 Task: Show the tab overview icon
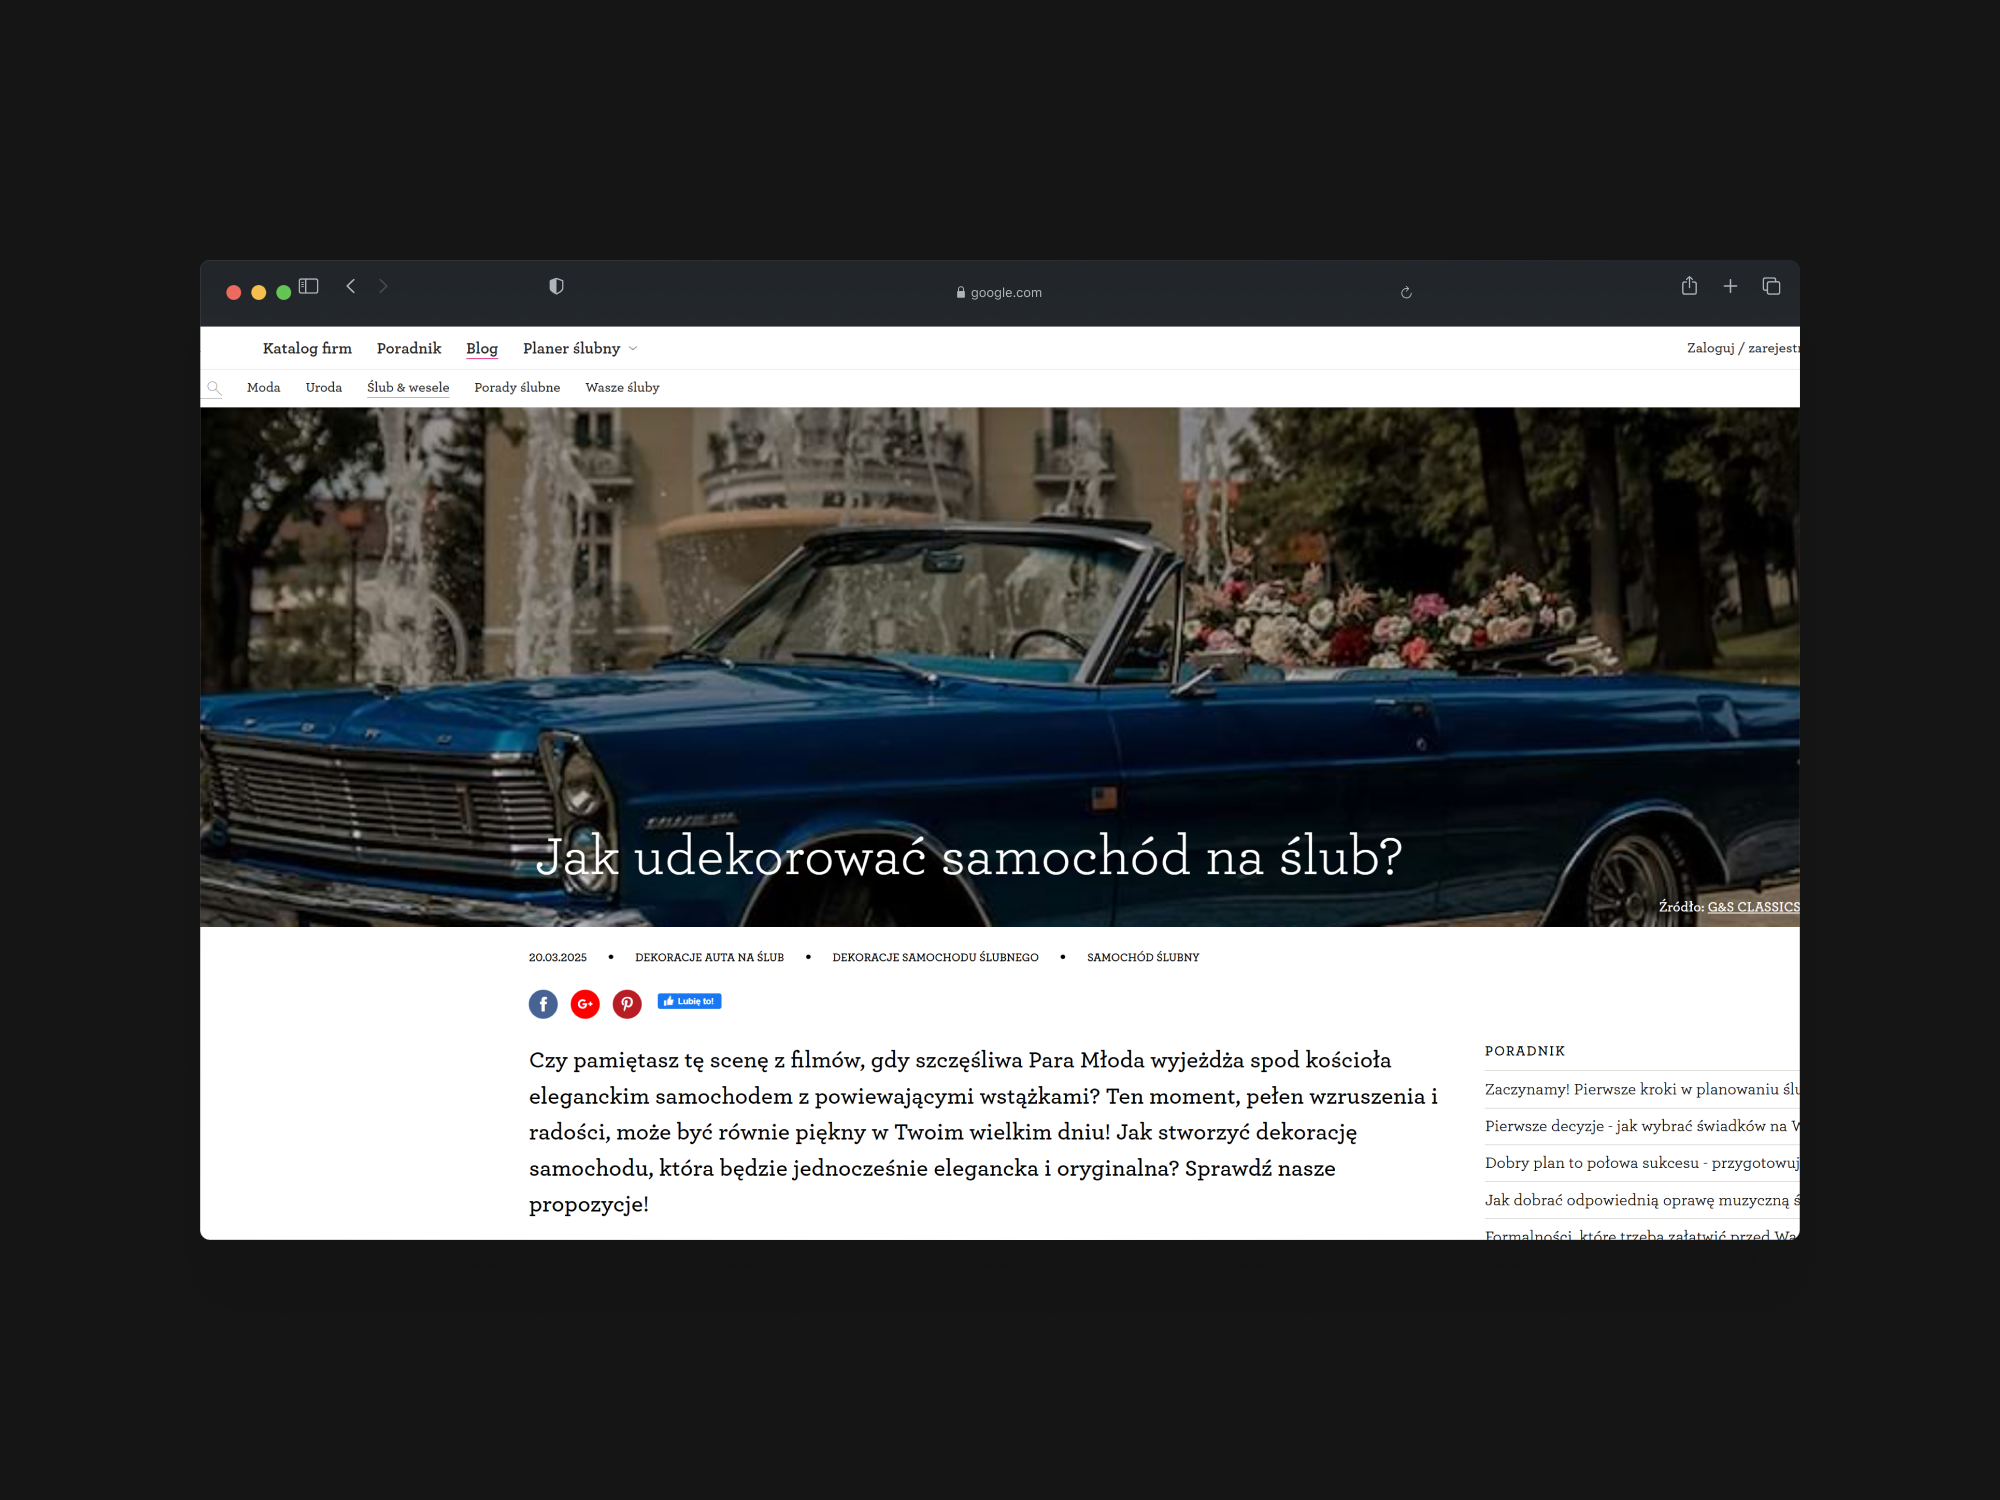pos(1771,287)
